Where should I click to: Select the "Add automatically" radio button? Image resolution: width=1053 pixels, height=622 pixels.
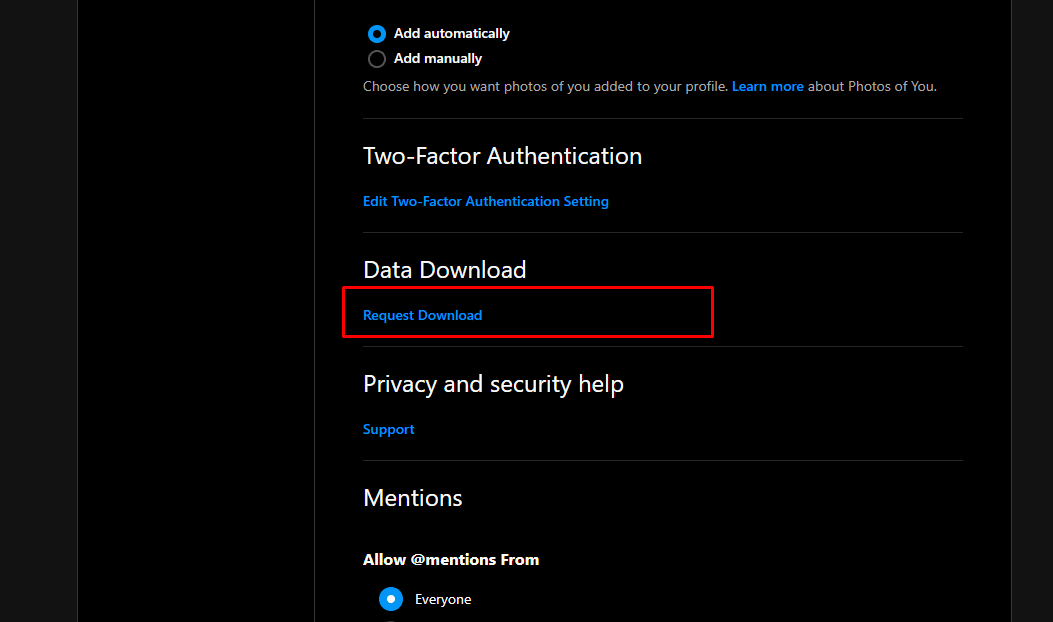click(x=377, y=33)
